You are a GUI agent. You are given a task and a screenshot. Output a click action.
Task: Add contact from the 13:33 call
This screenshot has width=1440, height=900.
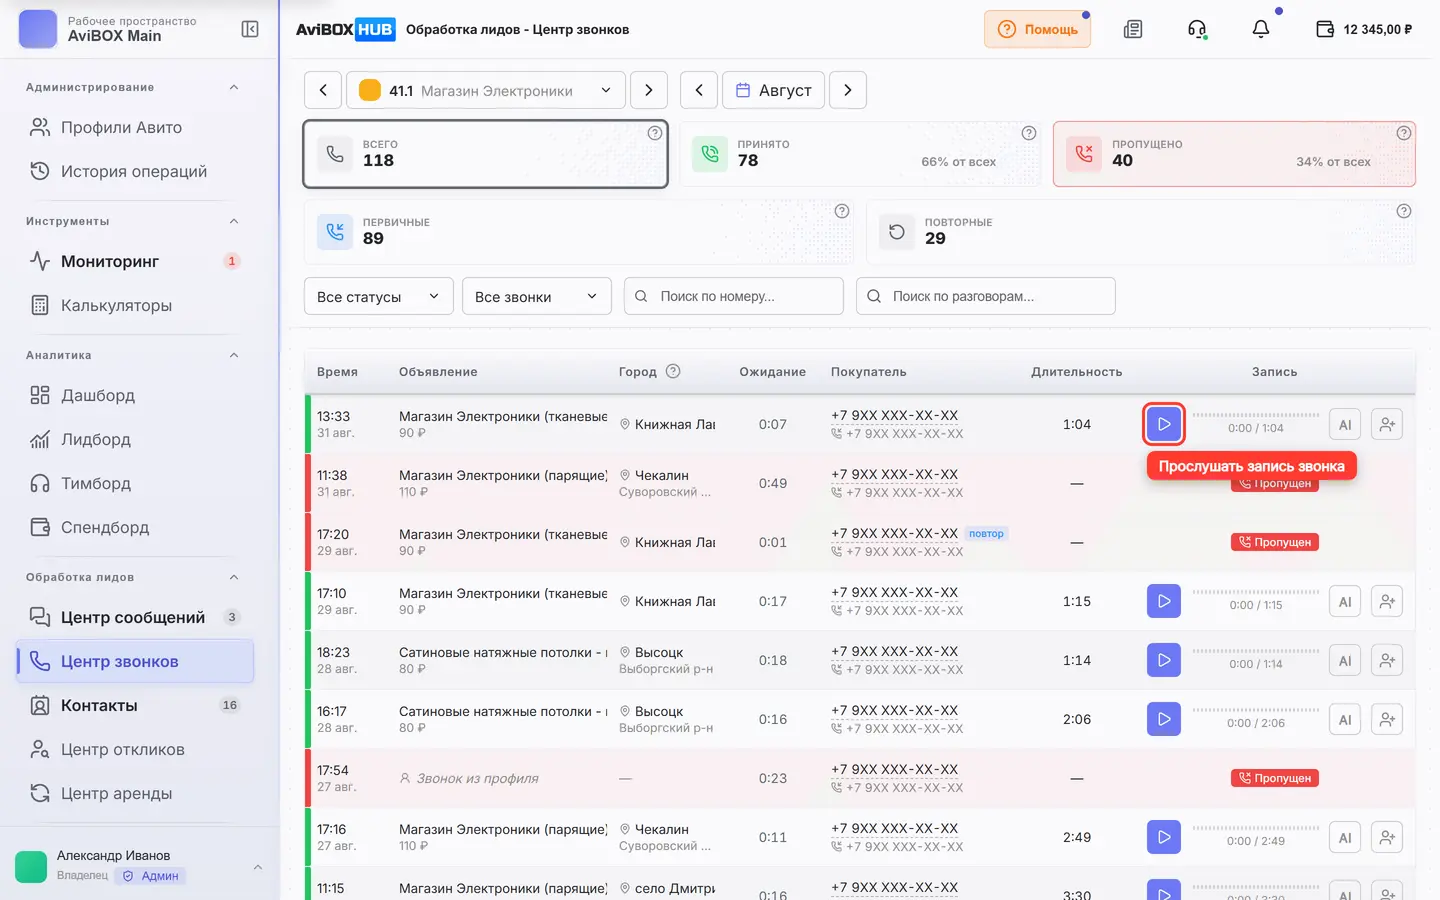click(x=1387, y=424)
